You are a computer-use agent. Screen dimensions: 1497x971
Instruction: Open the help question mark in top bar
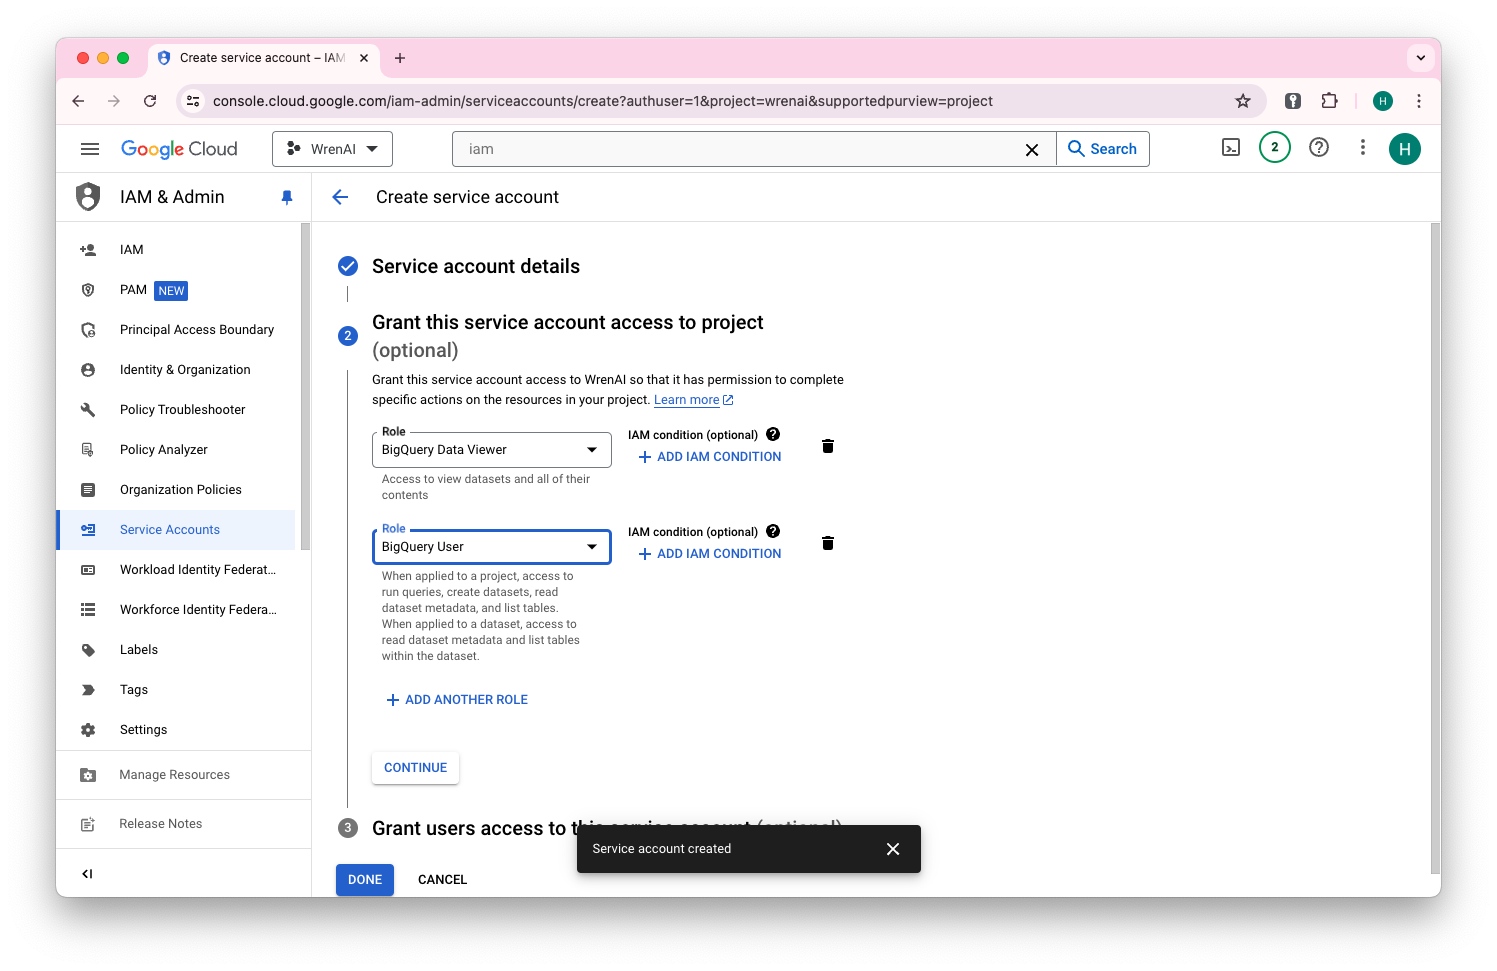[x=1319, y=147]
